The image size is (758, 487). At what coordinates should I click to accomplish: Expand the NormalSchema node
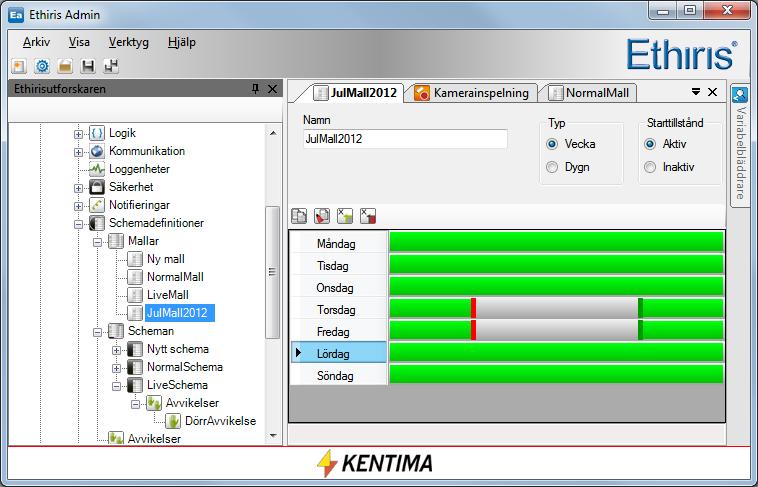click(x=117, y=368)
